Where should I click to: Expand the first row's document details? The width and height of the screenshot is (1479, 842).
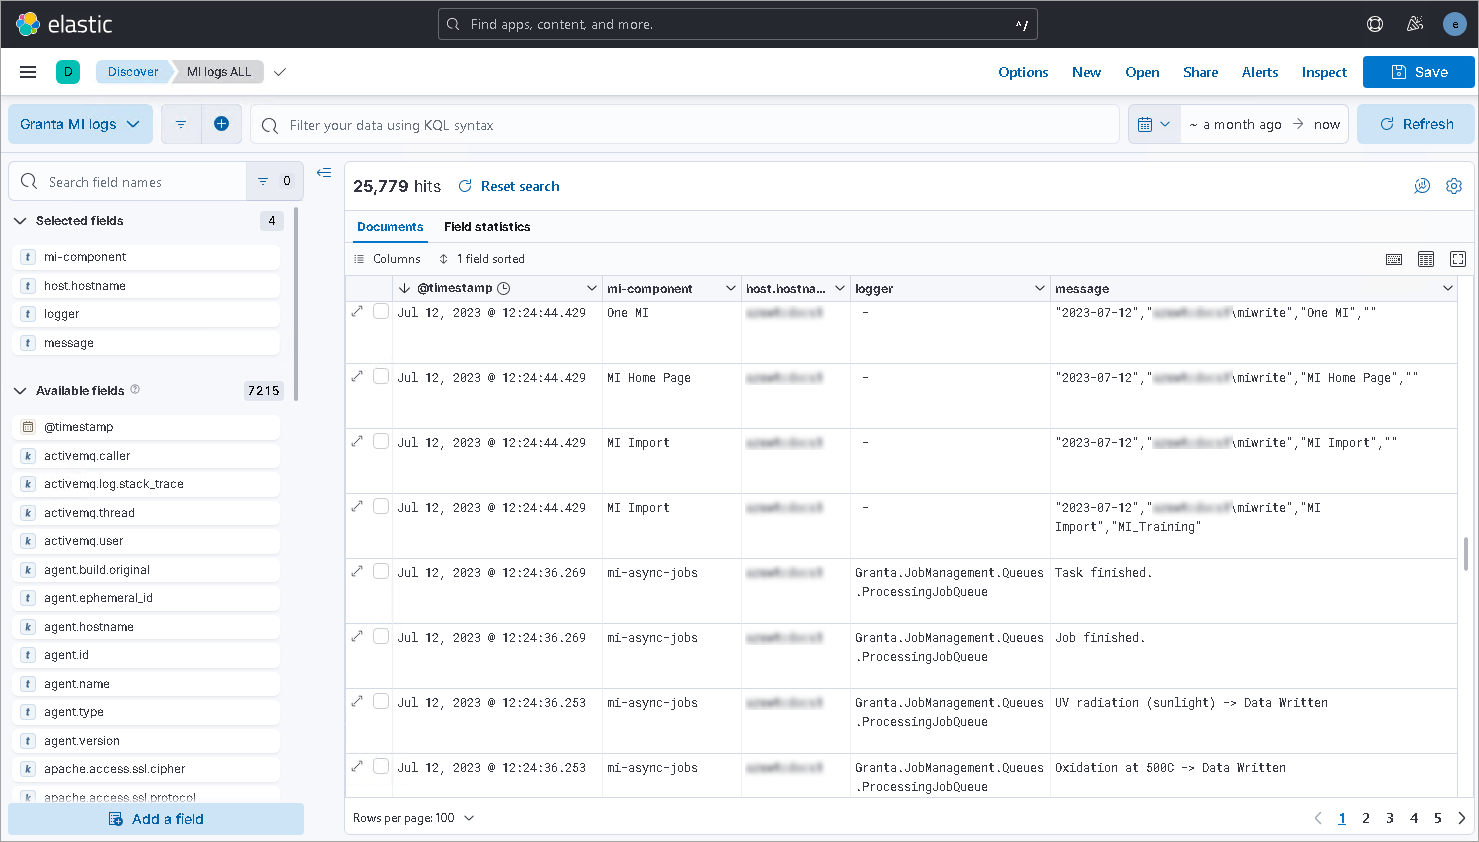(x=357, y=312)
